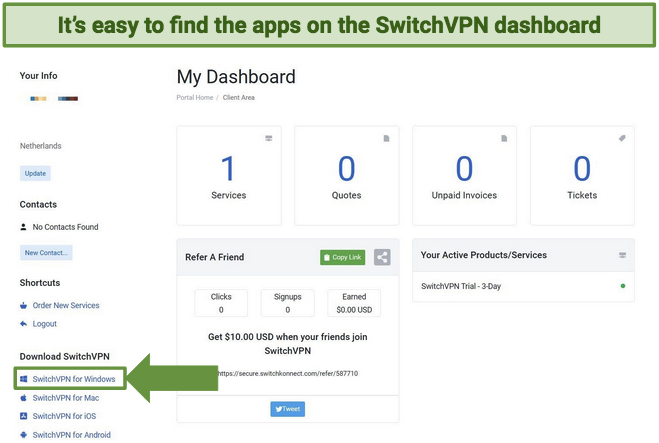
Task: Click the Tweet button
Action: (x=287, y=409)
